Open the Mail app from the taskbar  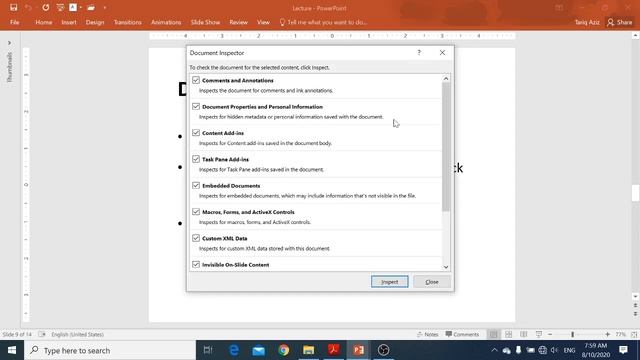tap(259, 350)
